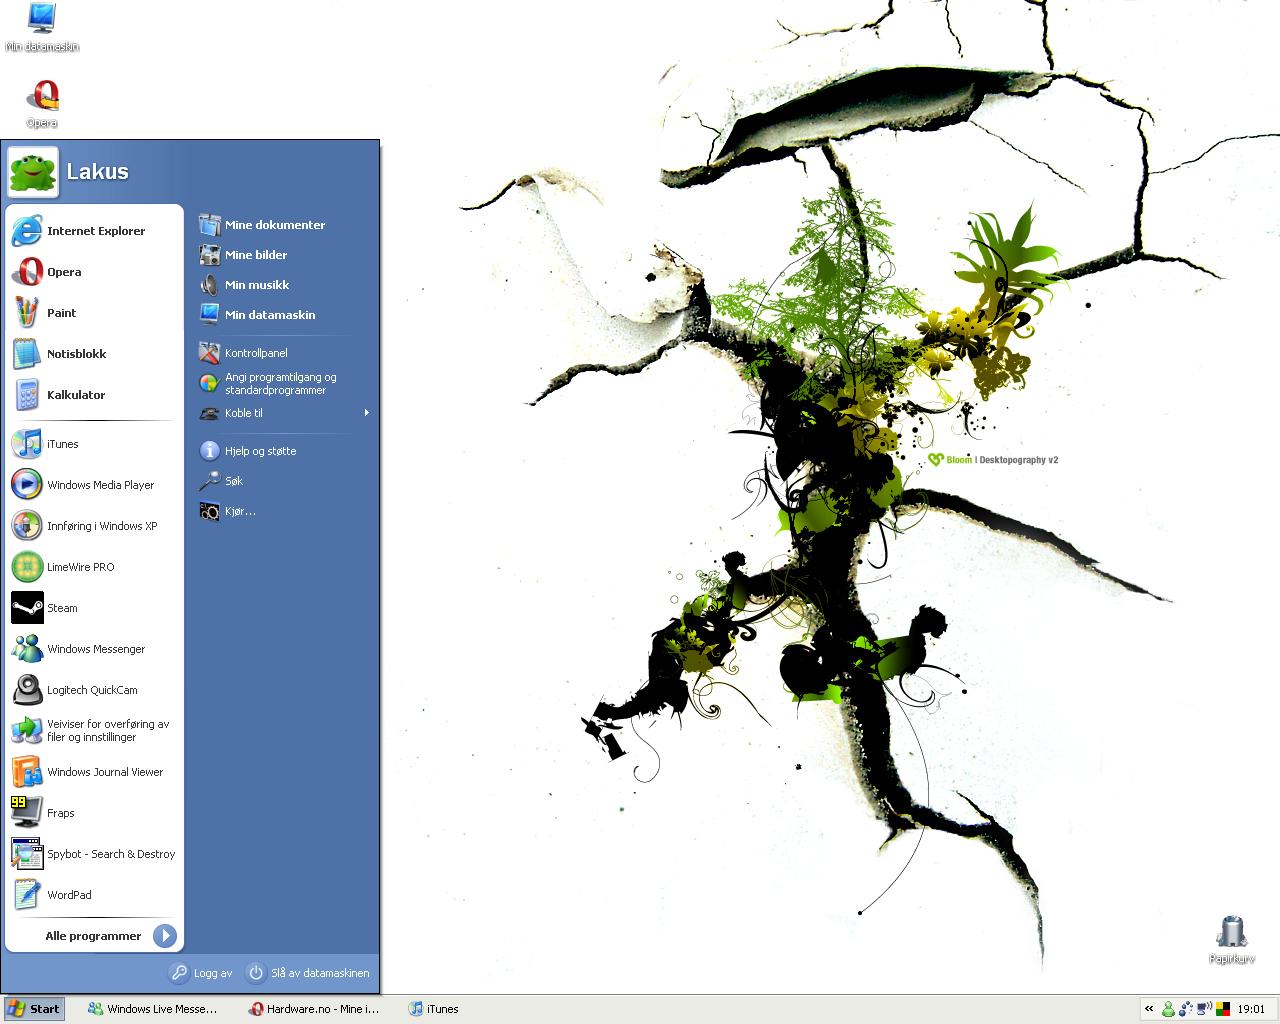Screen dimensions: 1280x1024
Task: Open Logitech QuickCam
Action: pyautogui.click(x=94, y=690)
